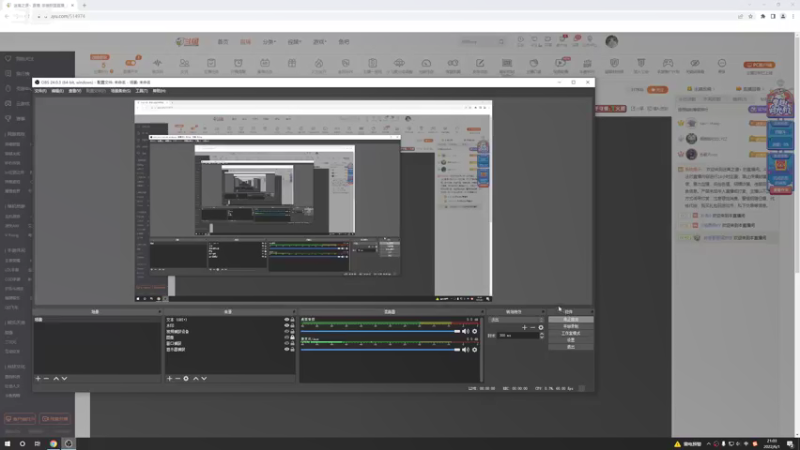This screenshot has height=450, width=800.
Task: Move the scene down in the Scenes panel
Action: [64, 379]
